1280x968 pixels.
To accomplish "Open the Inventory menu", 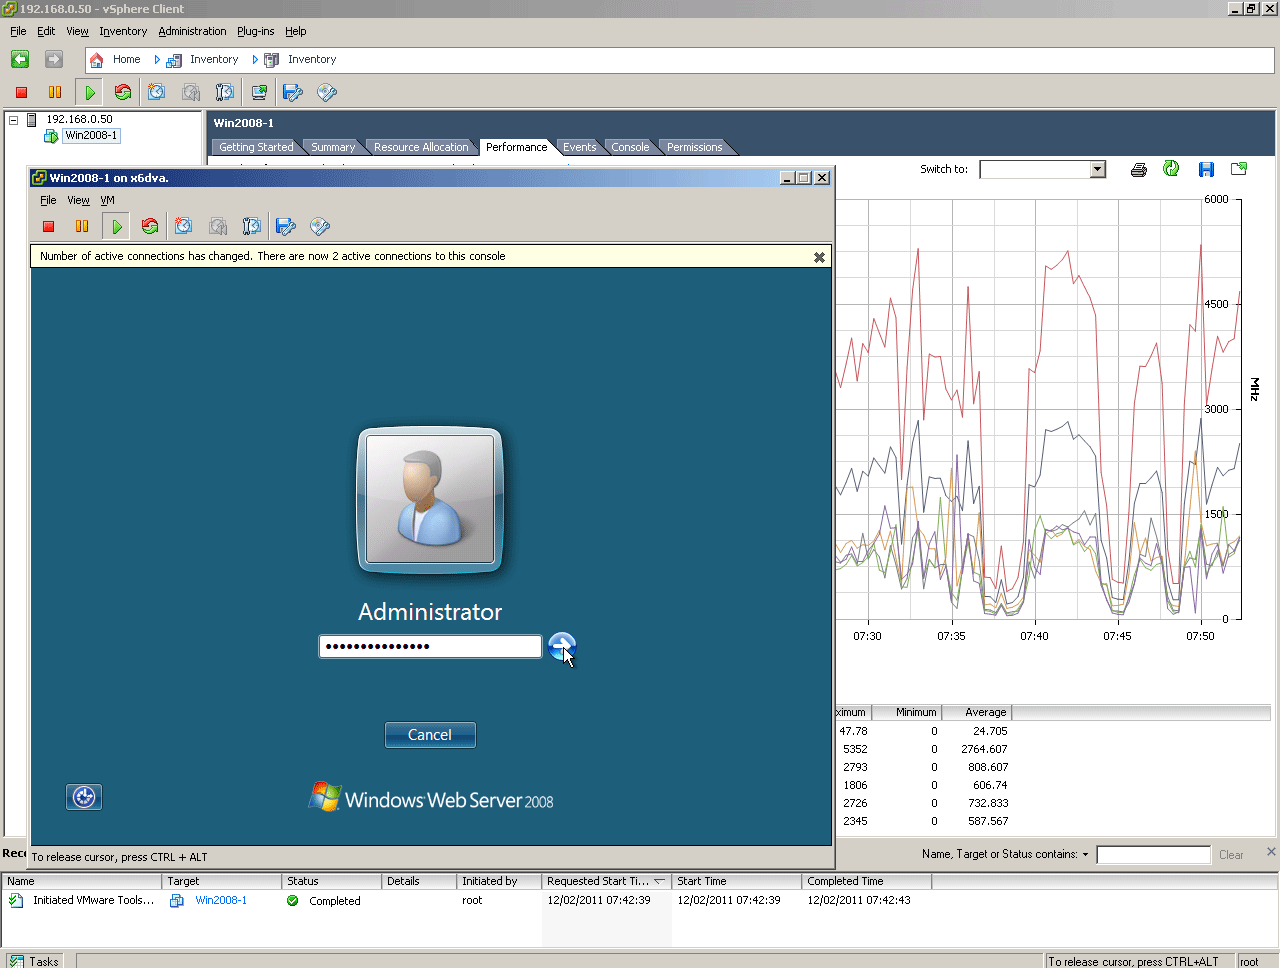I will (123, 32).
